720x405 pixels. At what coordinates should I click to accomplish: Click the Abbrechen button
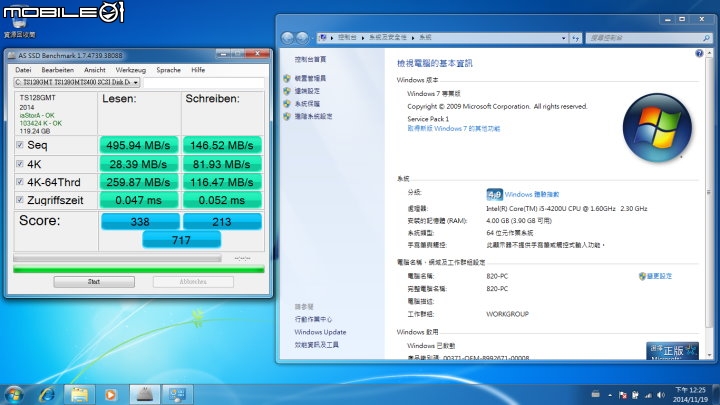tap(193, 281)
